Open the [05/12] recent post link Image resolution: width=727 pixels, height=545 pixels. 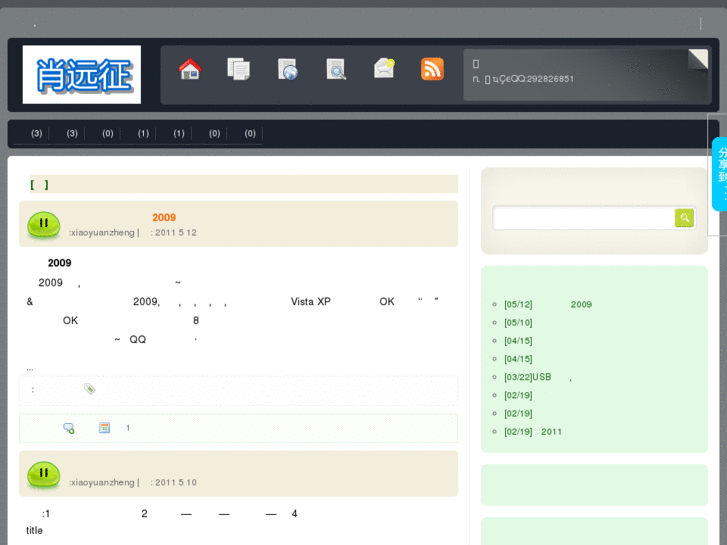(x=548, y=305)
